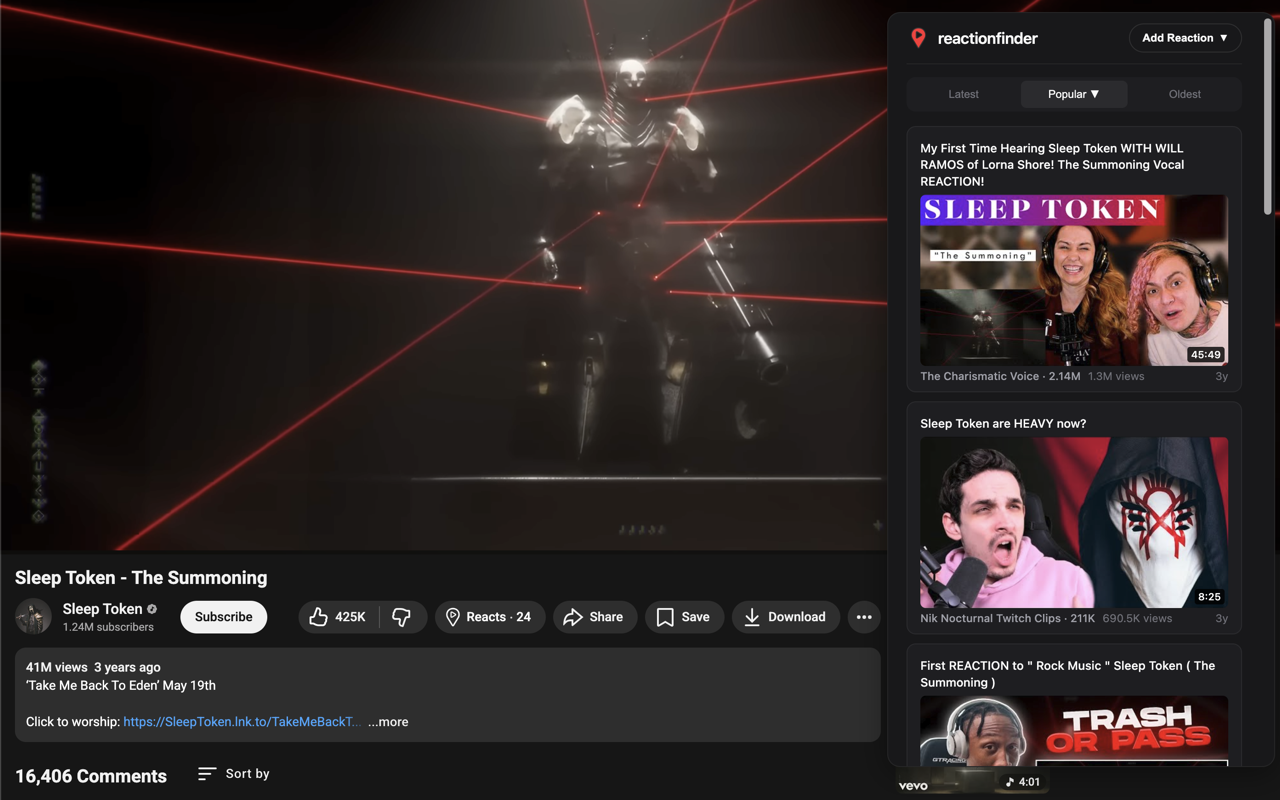Dislike the video with the thumbs-down icon

(402, 617)
